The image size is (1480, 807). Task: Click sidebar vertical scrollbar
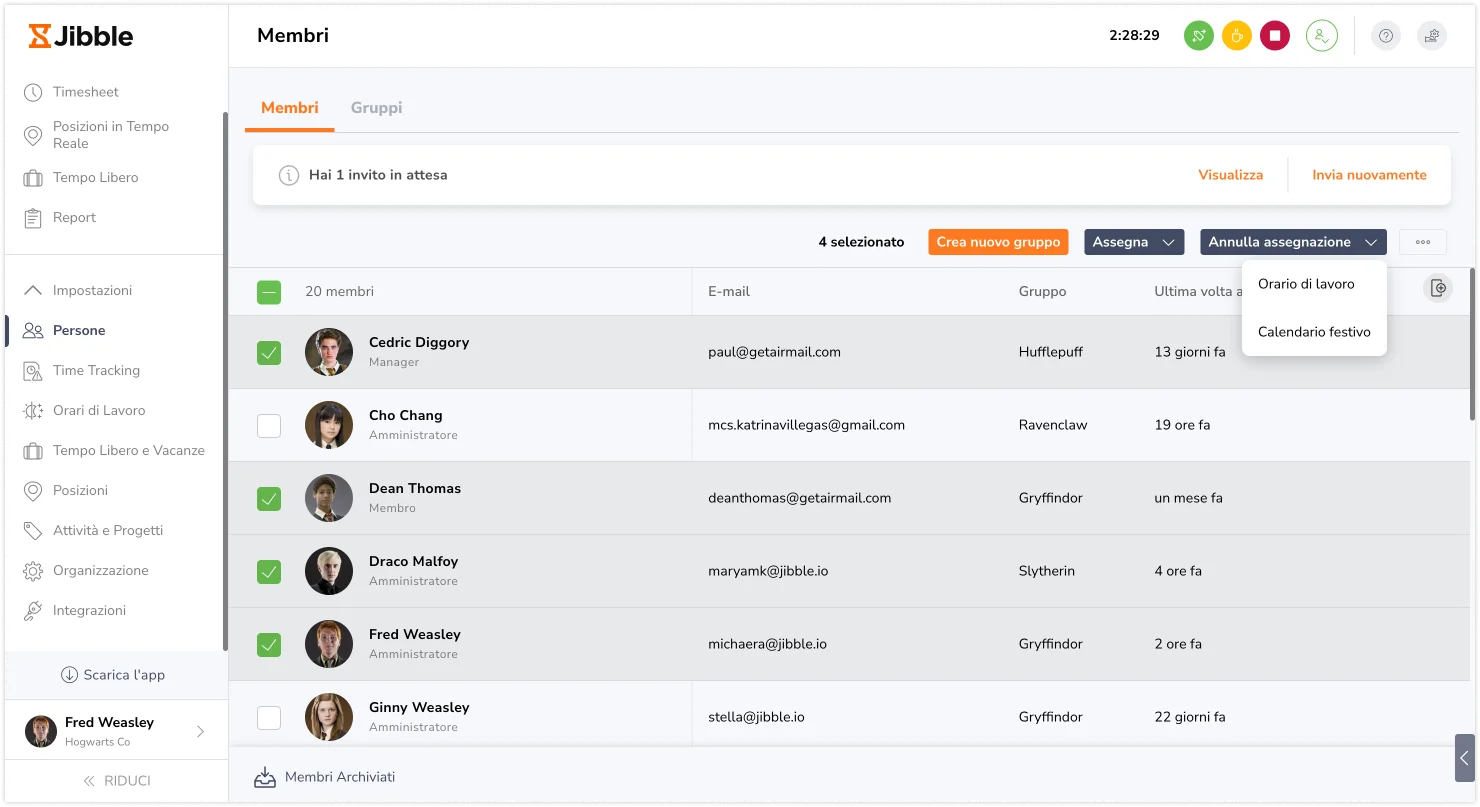(225, 380)
